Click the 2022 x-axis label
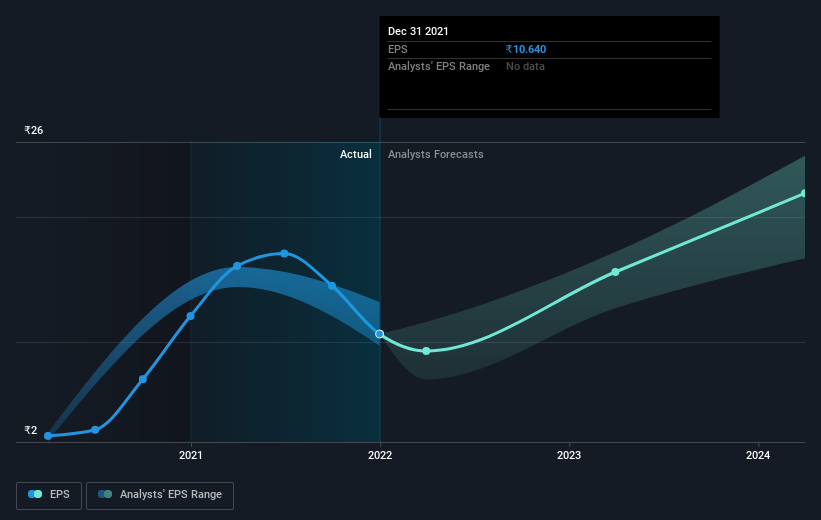 [x=380, y=455]
